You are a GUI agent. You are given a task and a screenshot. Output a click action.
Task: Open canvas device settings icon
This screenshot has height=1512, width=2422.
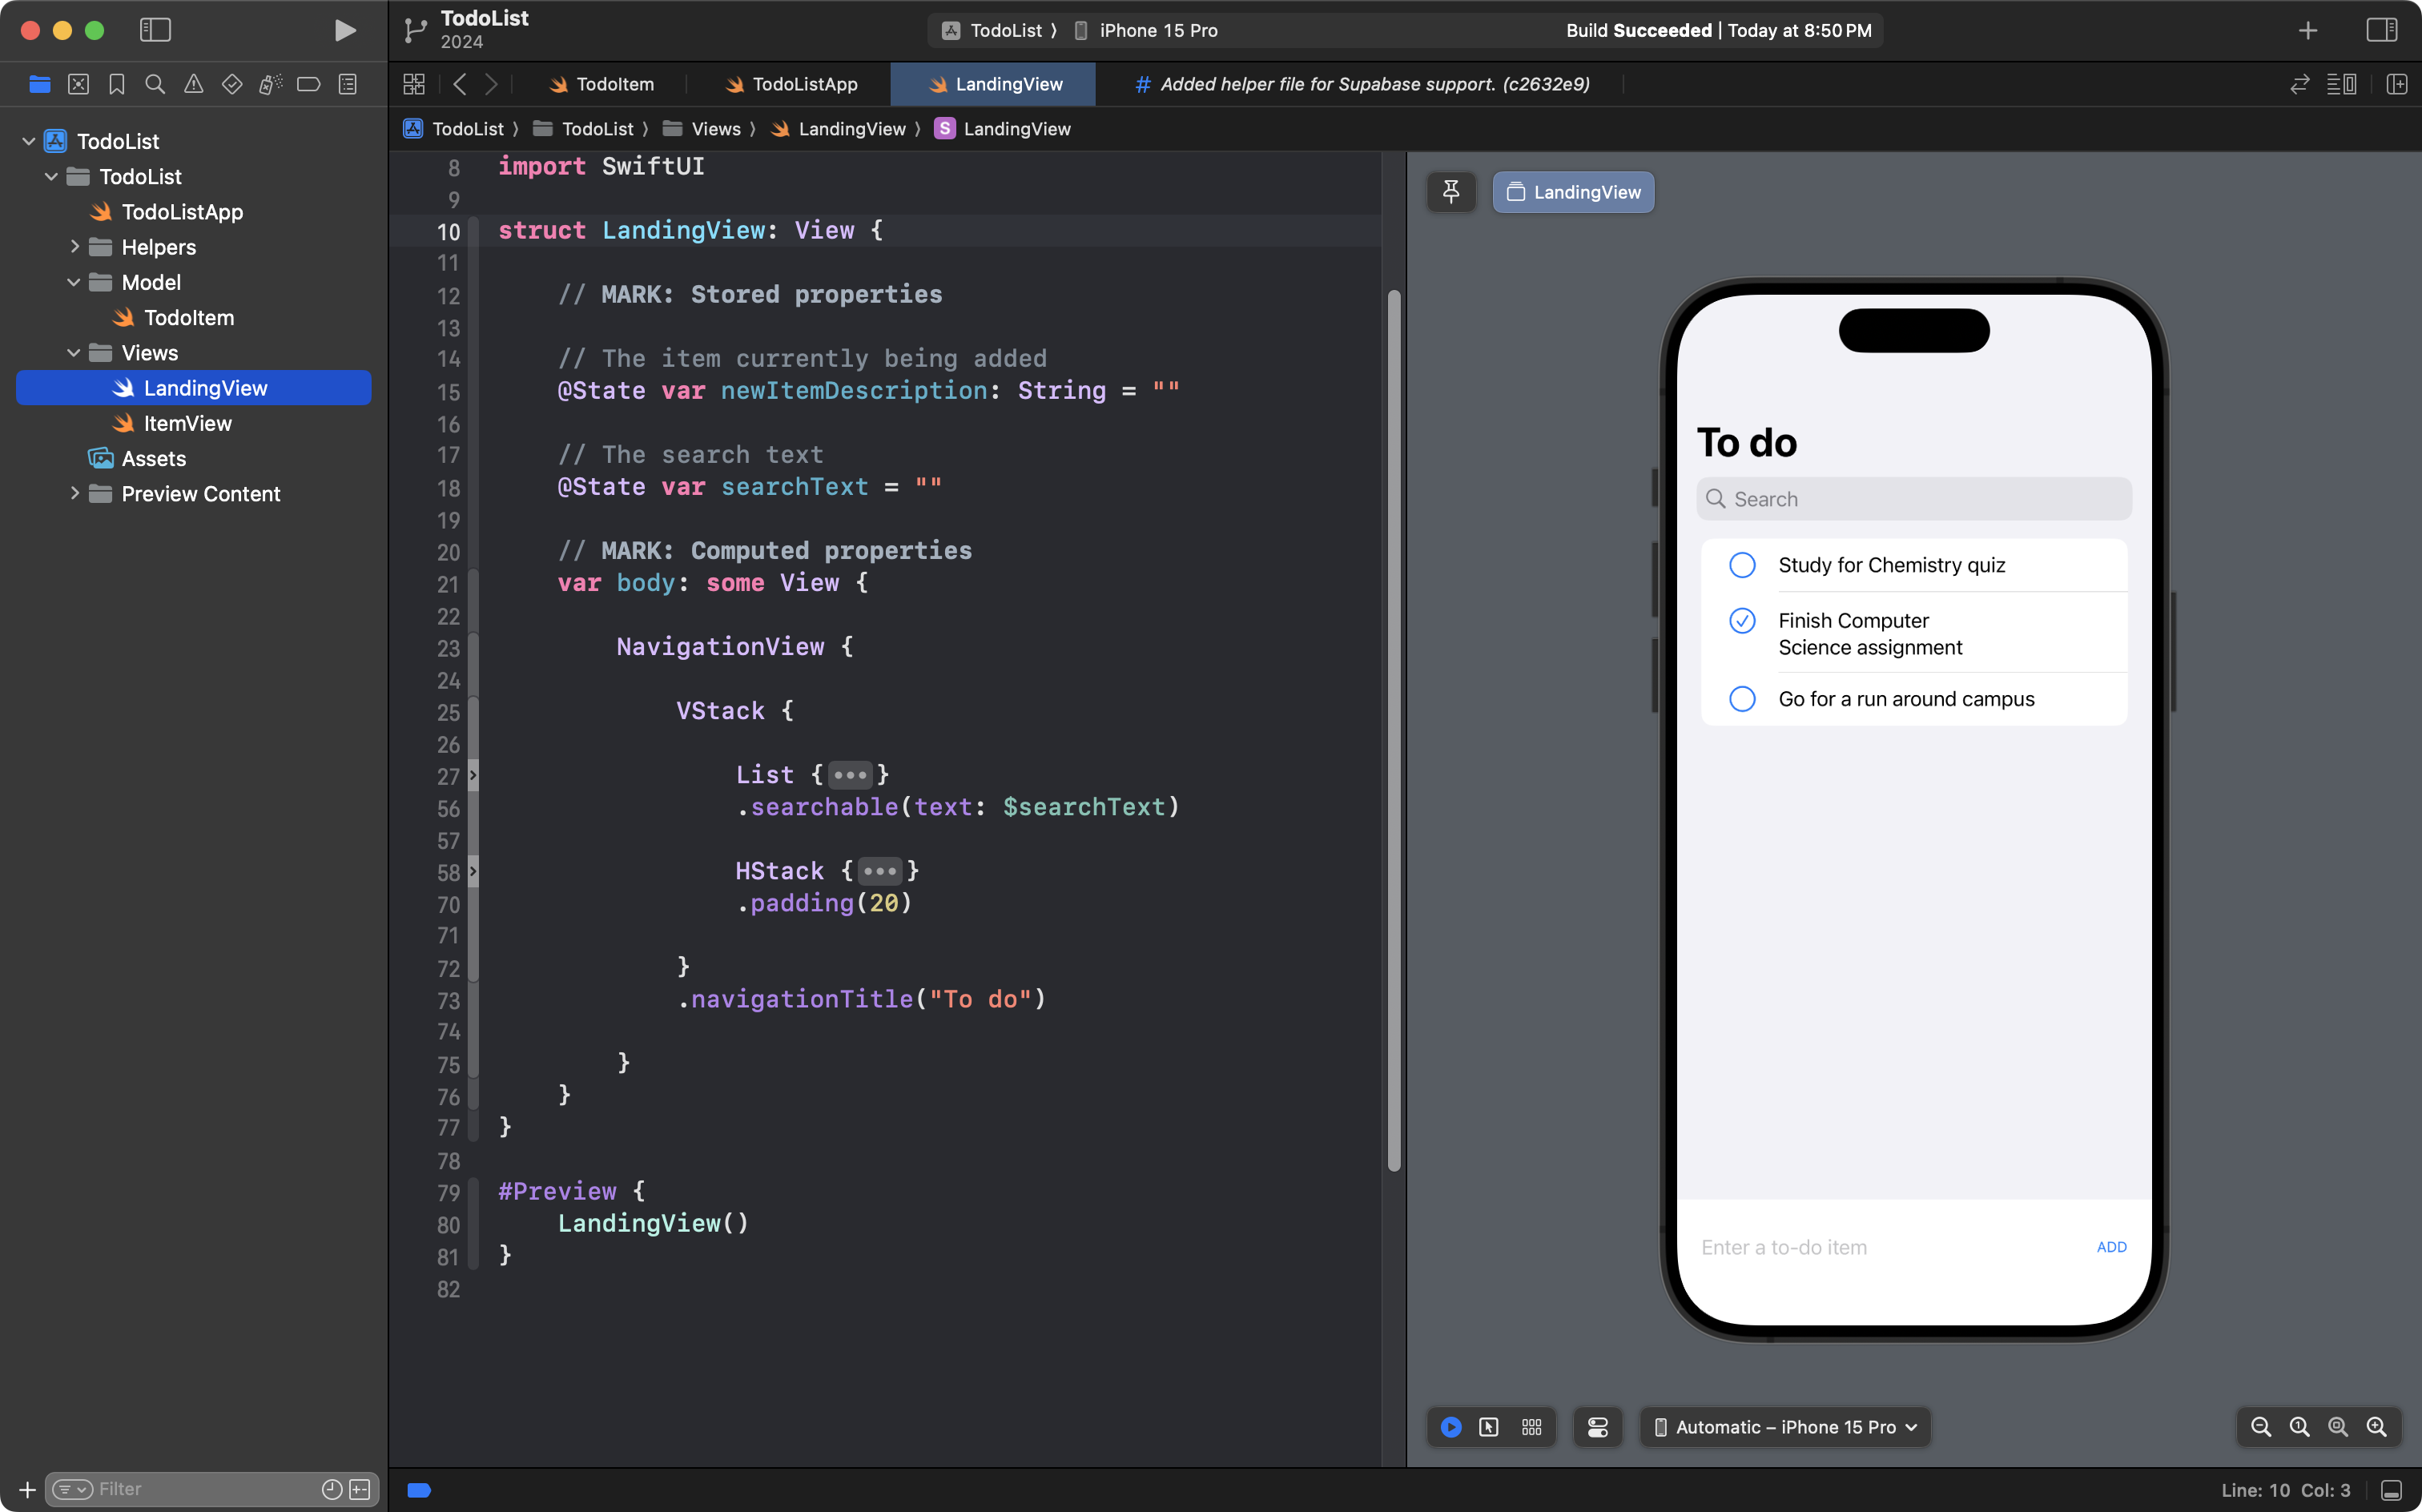[x=1597, y=1427]
